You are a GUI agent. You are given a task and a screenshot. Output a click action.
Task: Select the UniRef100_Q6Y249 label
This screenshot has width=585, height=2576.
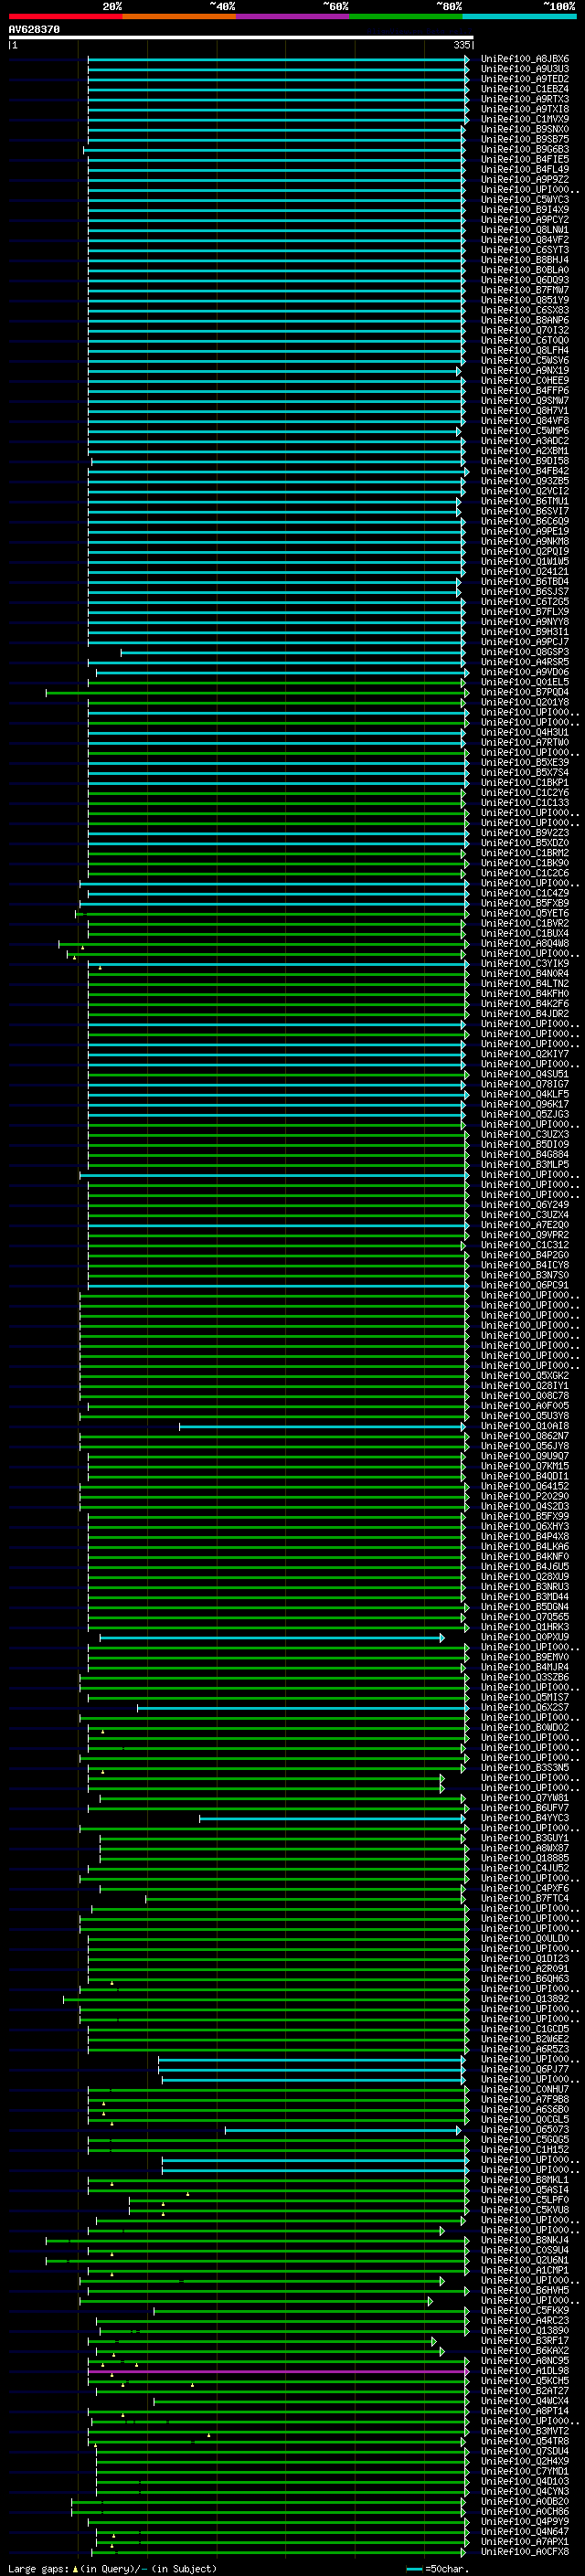[x=525, y=1205]
